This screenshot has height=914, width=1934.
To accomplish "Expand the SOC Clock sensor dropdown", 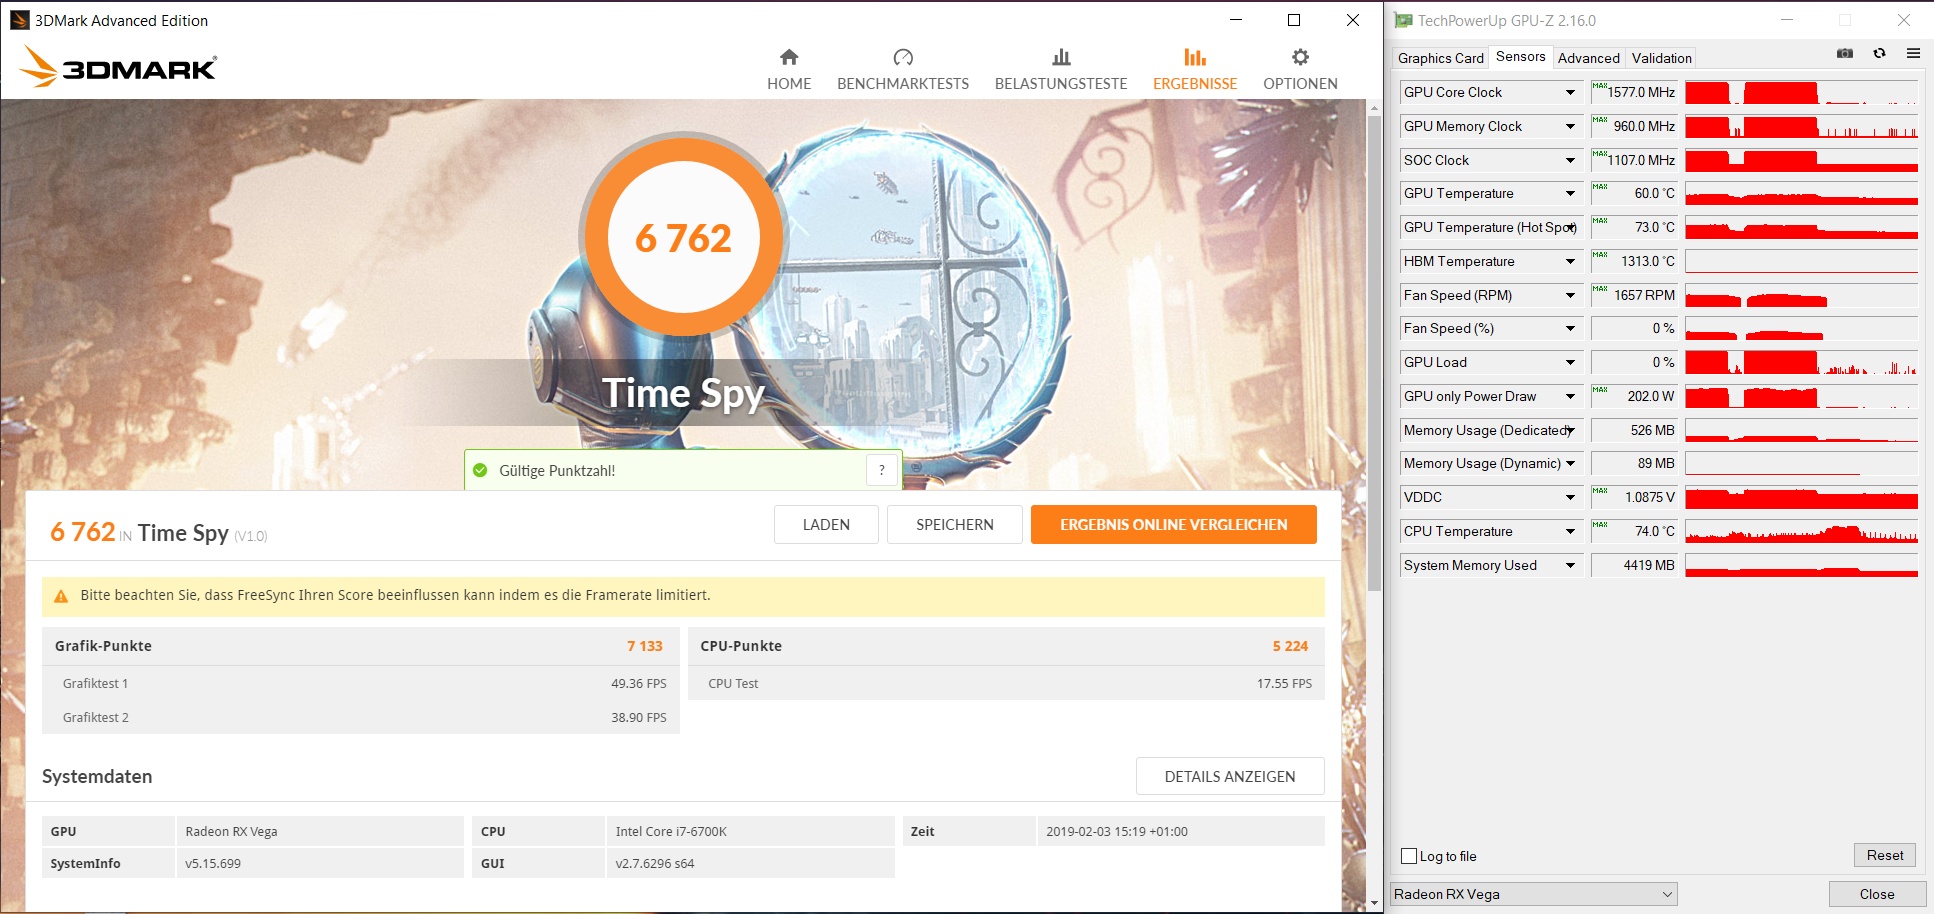I will pos(1570,161).
